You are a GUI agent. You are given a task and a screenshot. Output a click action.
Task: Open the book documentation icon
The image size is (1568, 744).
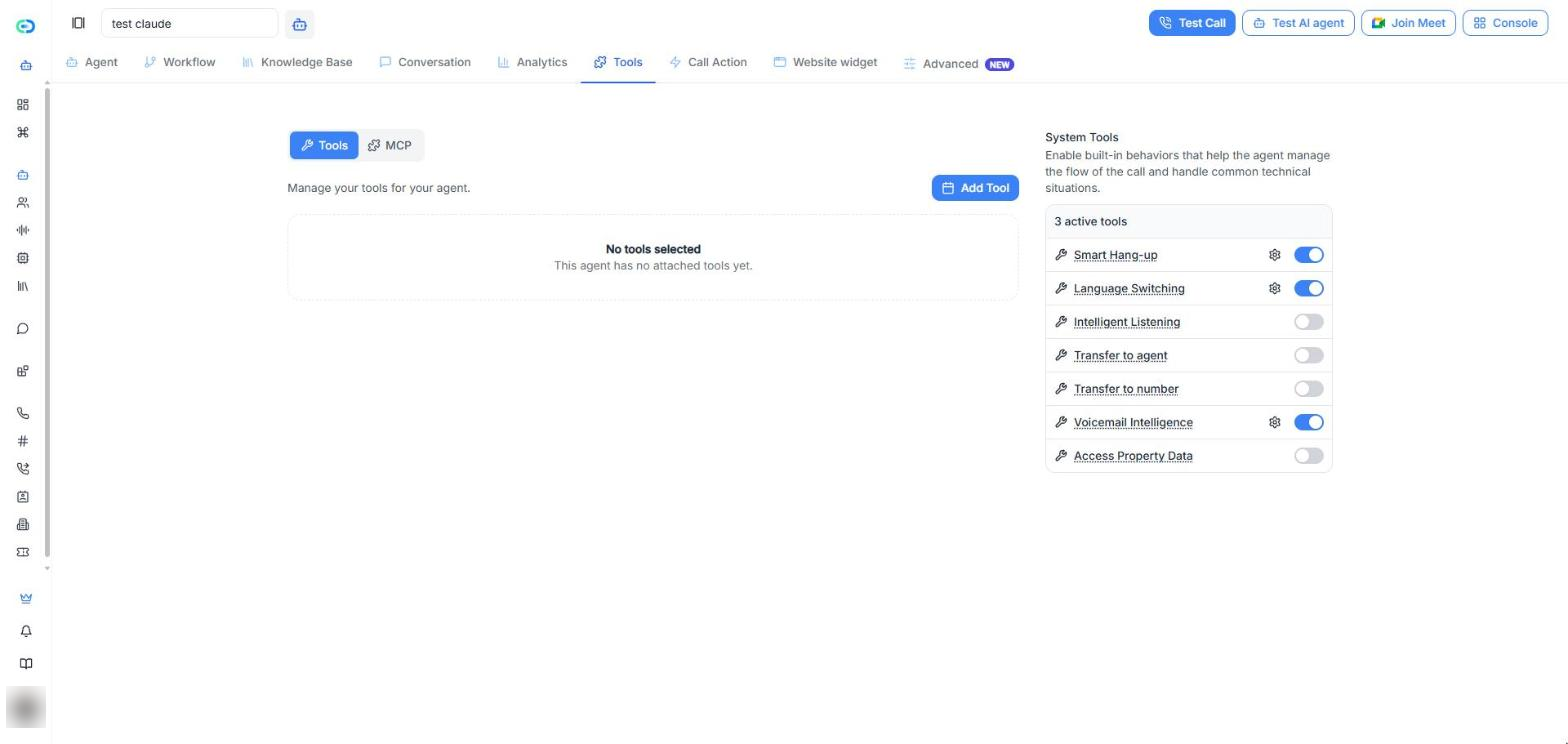click(x=26, y=664)
